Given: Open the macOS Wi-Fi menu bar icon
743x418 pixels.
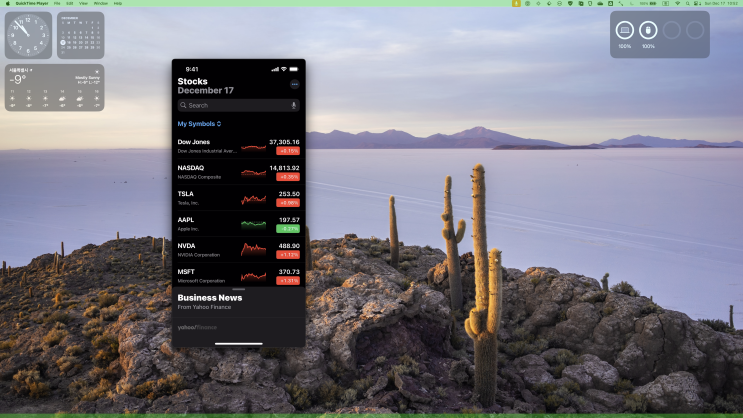Looking at the screenshot, I should click(678, 3).
